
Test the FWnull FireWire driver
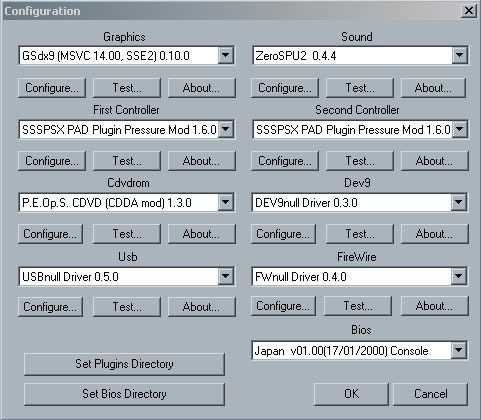[358, 306]
